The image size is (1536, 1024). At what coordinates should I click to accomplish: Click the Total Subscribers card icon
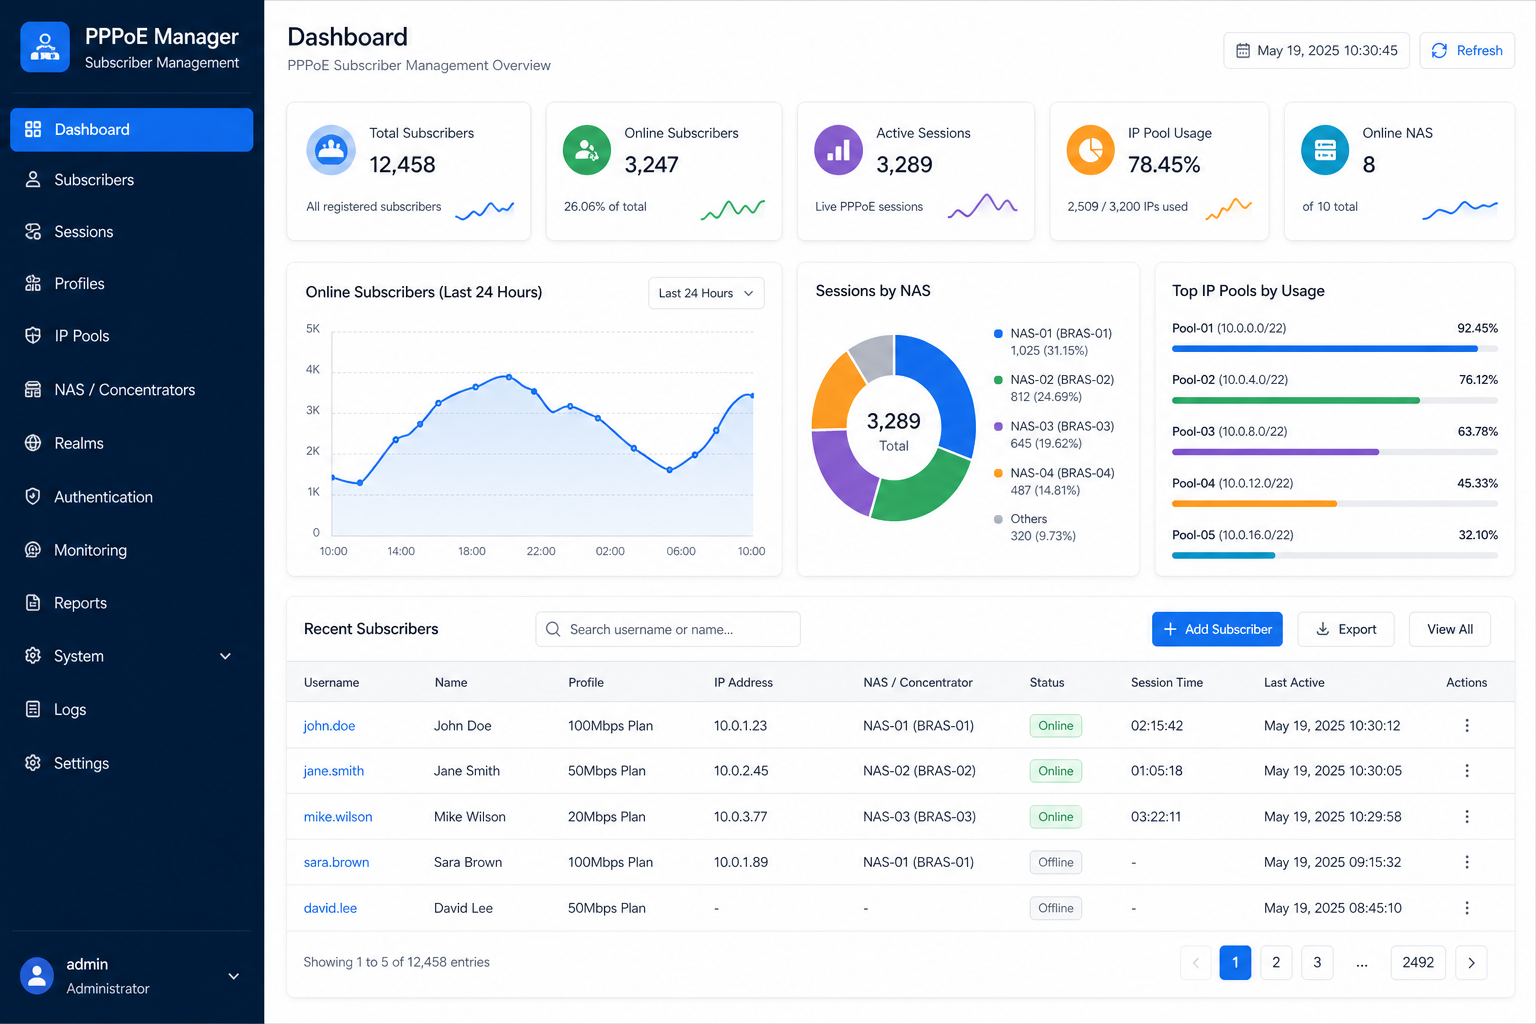pyautogui.click(x=331, y=150)
